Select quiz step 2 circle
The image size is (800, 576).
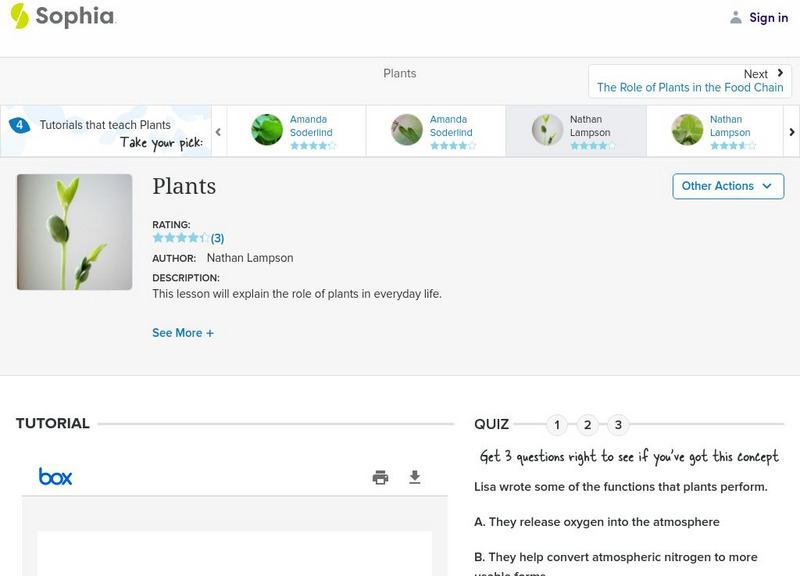coord(588,424)
